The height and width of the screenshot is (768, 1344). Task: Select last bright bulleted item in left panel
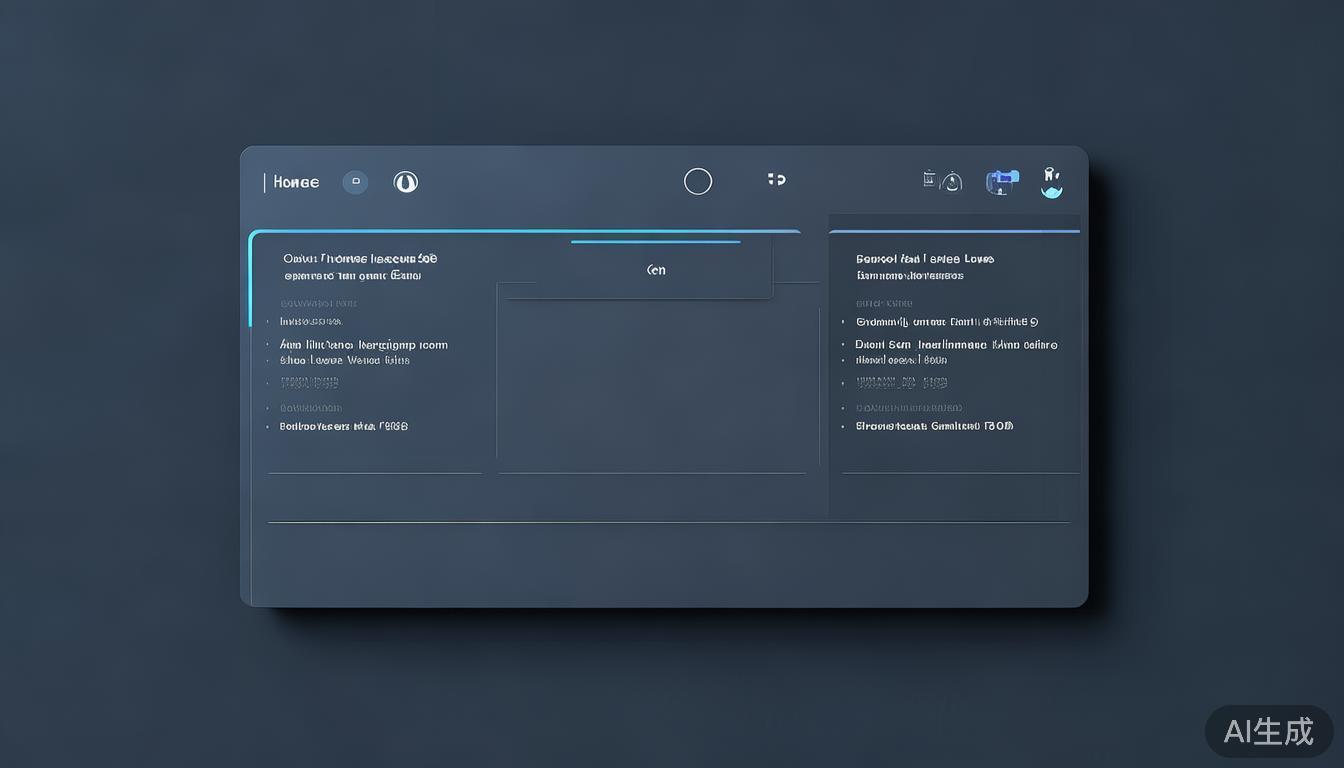[344, 426]
